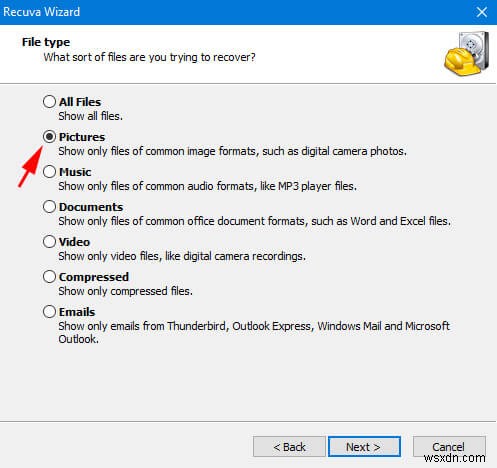Image resolution: width=497 pixels, height=468 pixels.
Task: Click the digital camera recordings description
Action: coord(182,256)
